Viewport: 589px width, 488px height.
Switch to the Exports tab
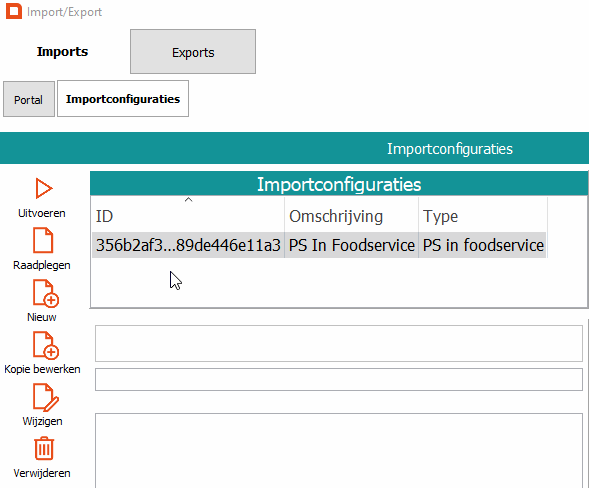click(193, 52)
